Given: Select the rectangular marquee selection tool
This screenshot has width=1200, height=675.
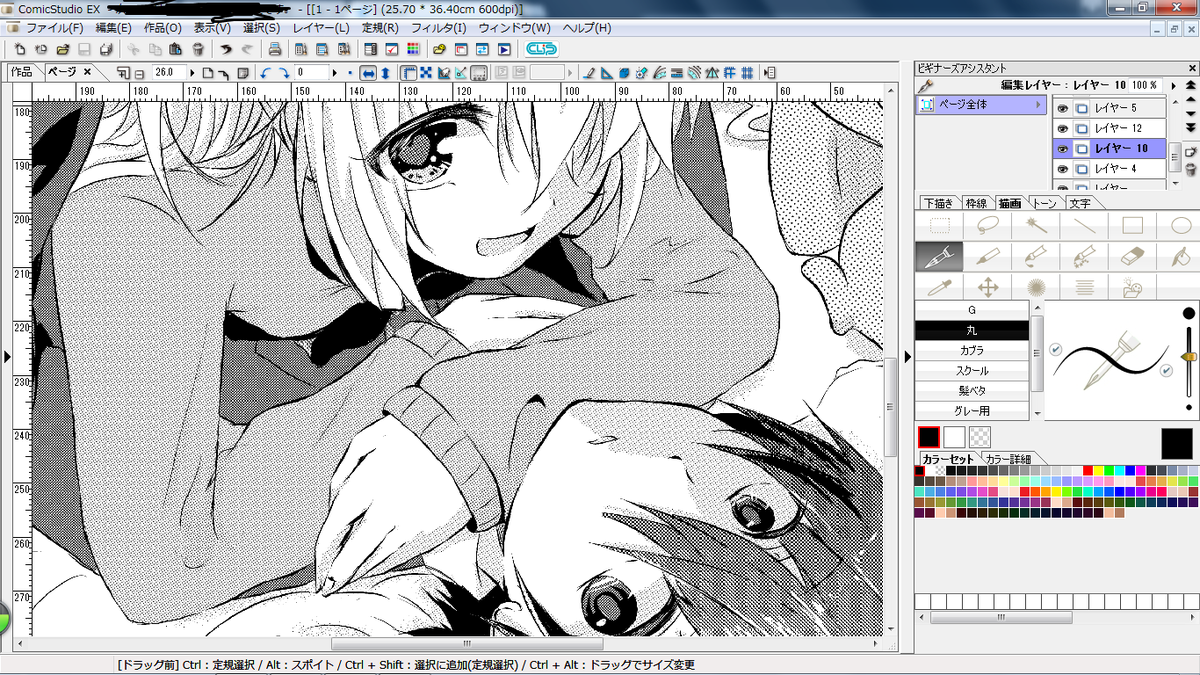Looking at the screenshot, I should 939,226.
